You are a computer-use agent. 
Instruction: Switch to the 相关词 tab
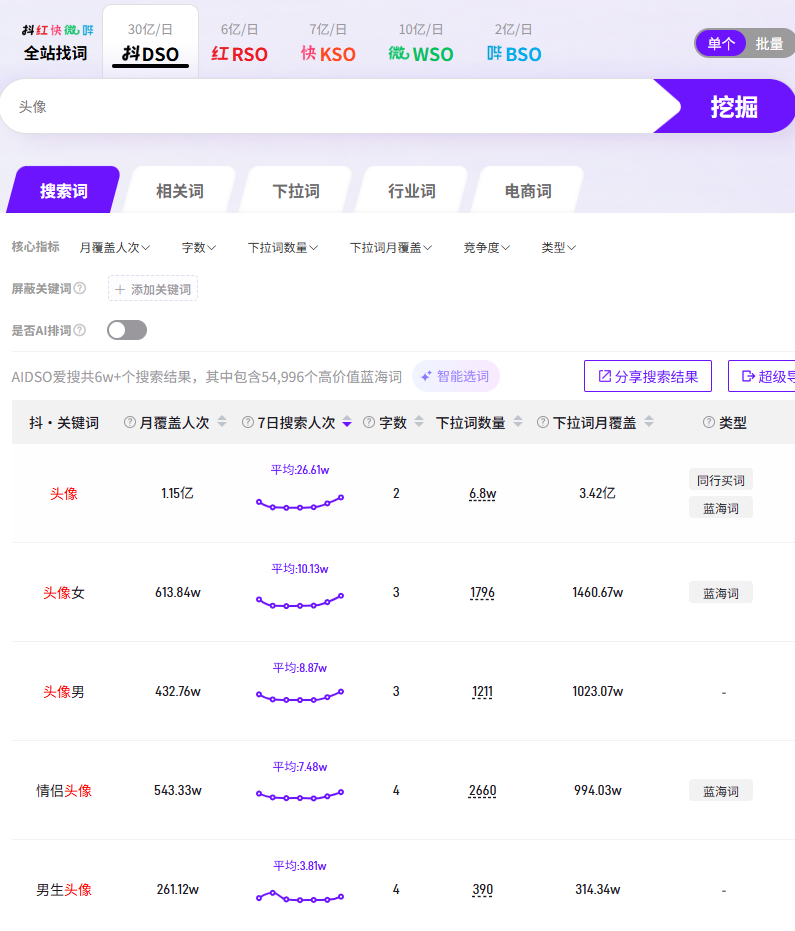(x=180, y=191)
